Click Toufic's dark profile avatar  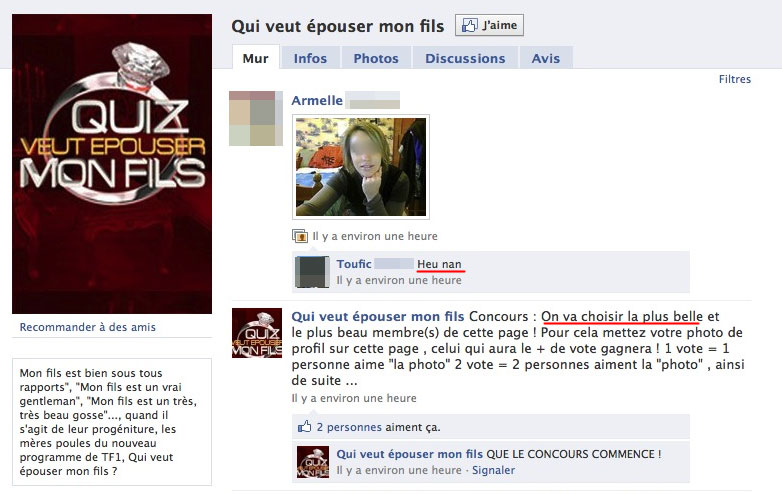[x=312, y=272]
